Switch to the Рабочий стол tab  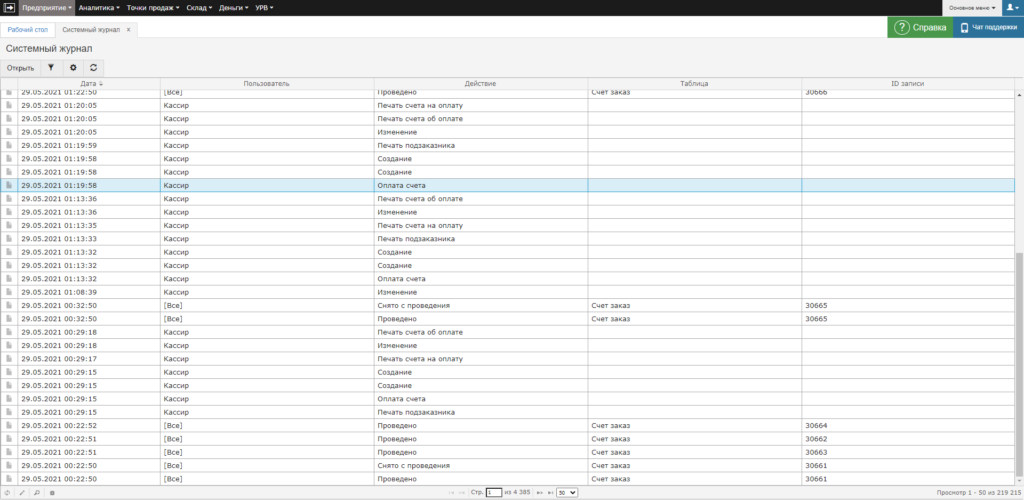[x=28, y=30]
